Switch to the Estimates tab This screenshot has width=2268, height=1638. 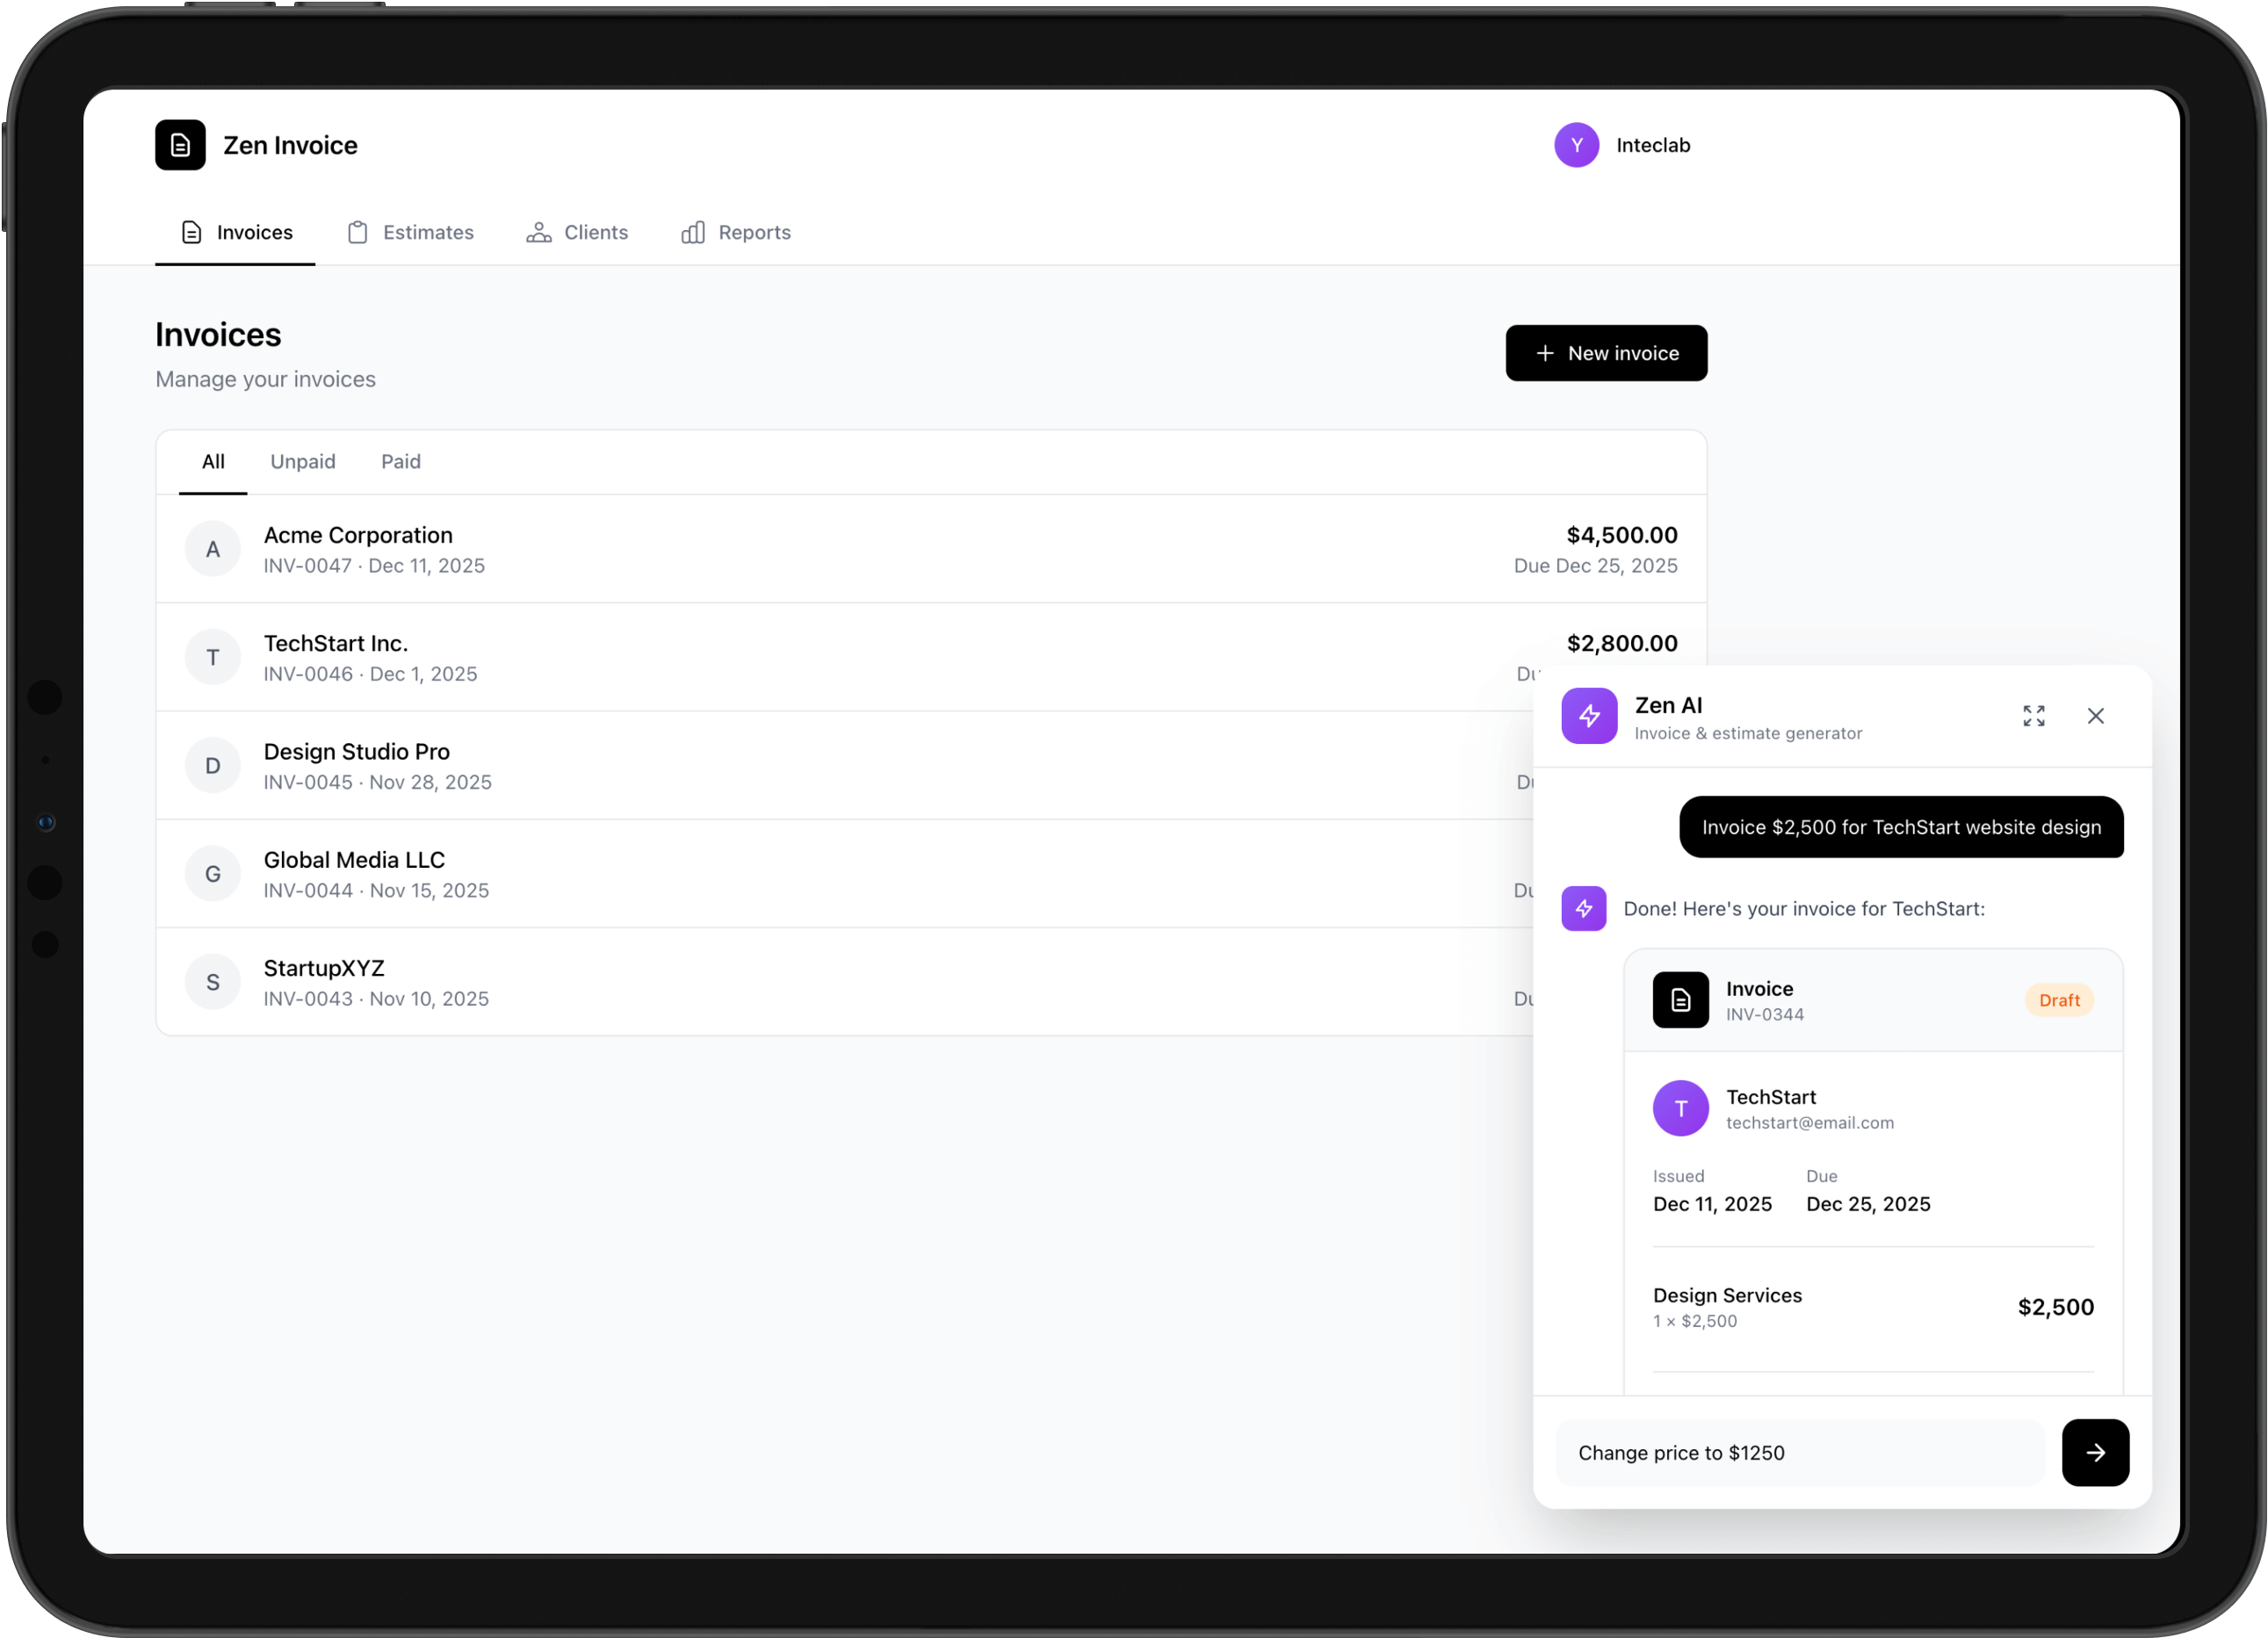pos(410,233)
